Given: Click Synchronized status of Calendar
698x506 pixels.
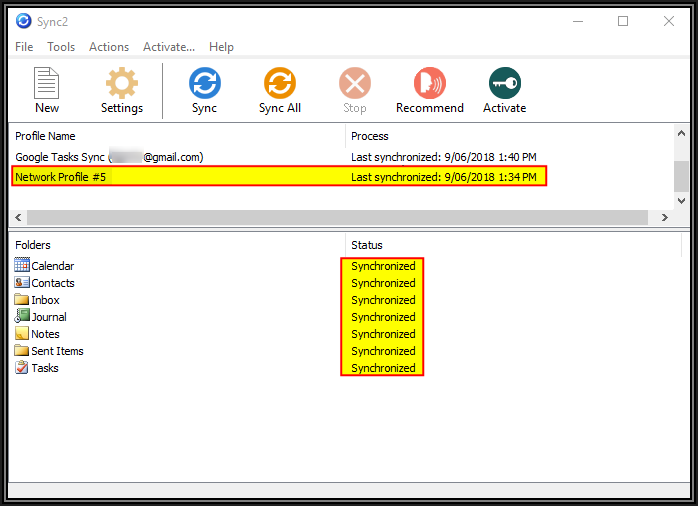Looking at the screenshot, I should pos(383,266).
